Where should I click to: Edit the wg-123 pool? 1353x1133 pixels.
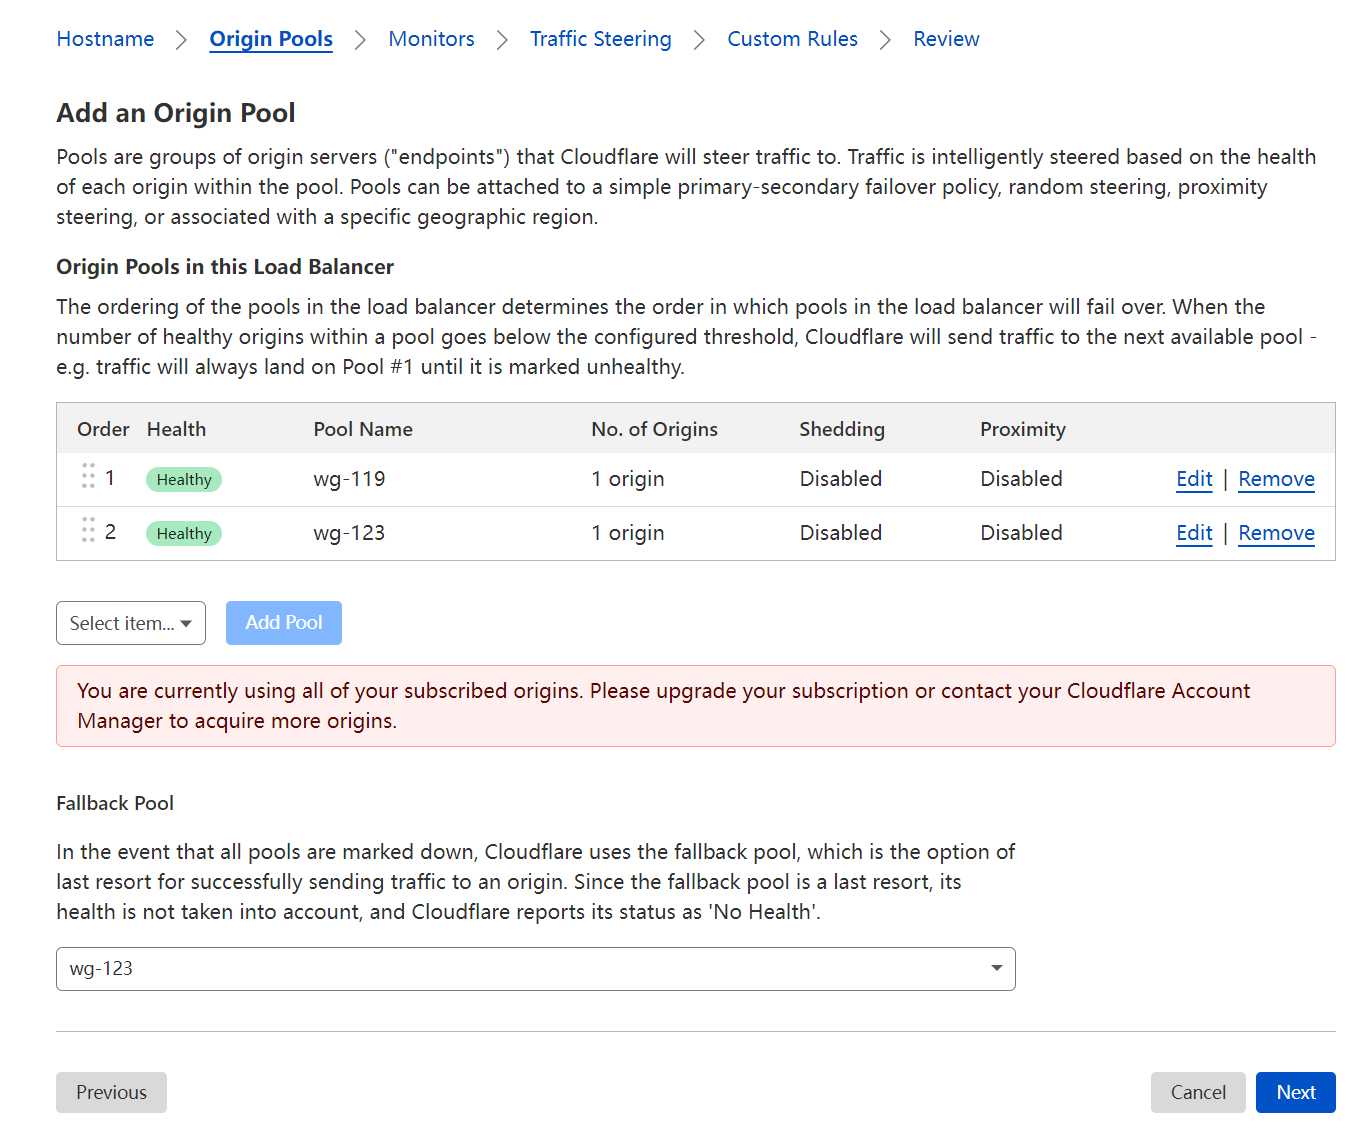tap(1194, 533)
